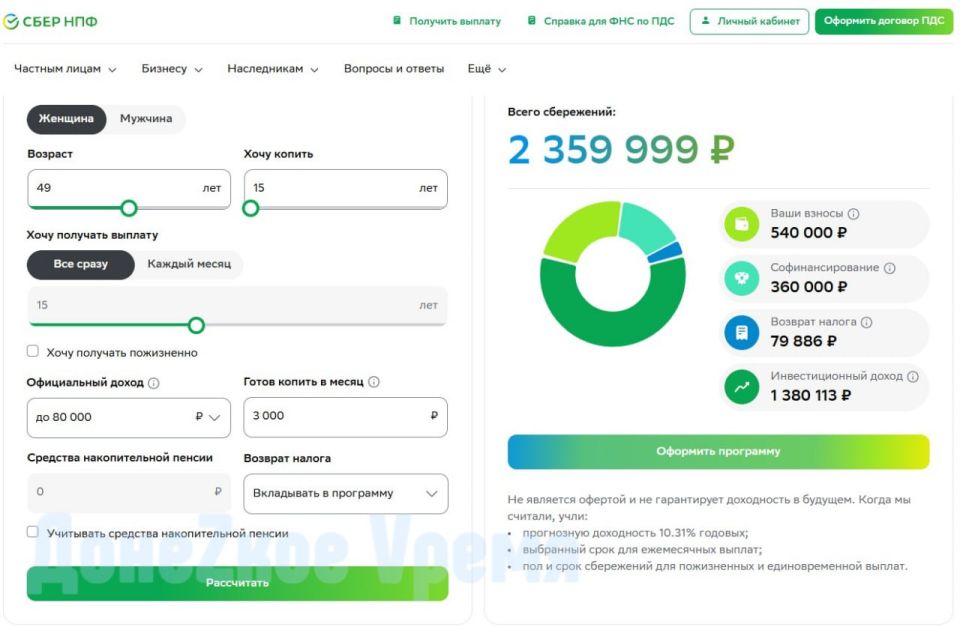Viewport: 960px width, 627px height.
Task: Click info icon next to Инвестиционный доход
Action: 911,377
